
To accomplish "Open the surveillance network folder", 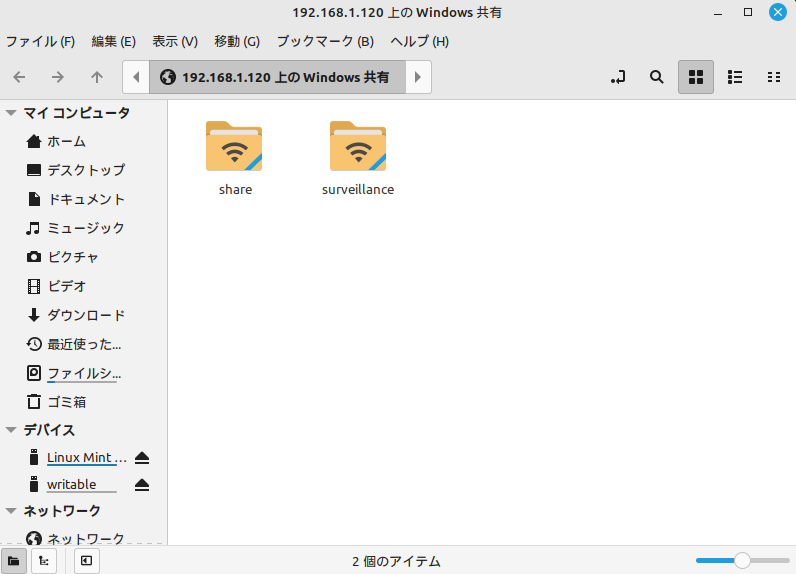I will [x=358, y=158].
